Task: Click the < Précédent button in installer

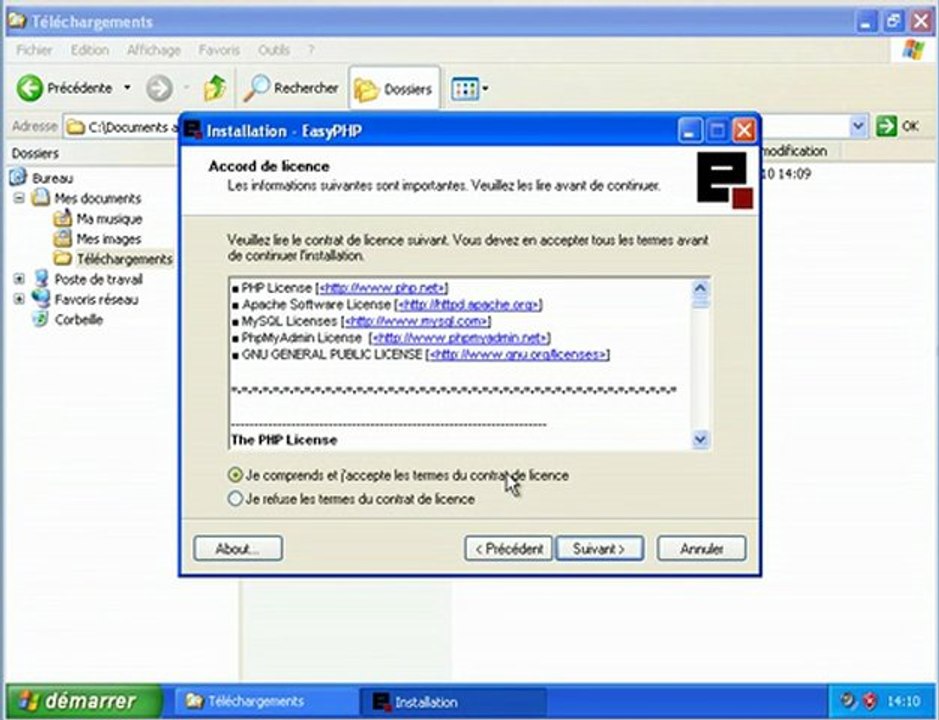Action: (x=508, y=548)
